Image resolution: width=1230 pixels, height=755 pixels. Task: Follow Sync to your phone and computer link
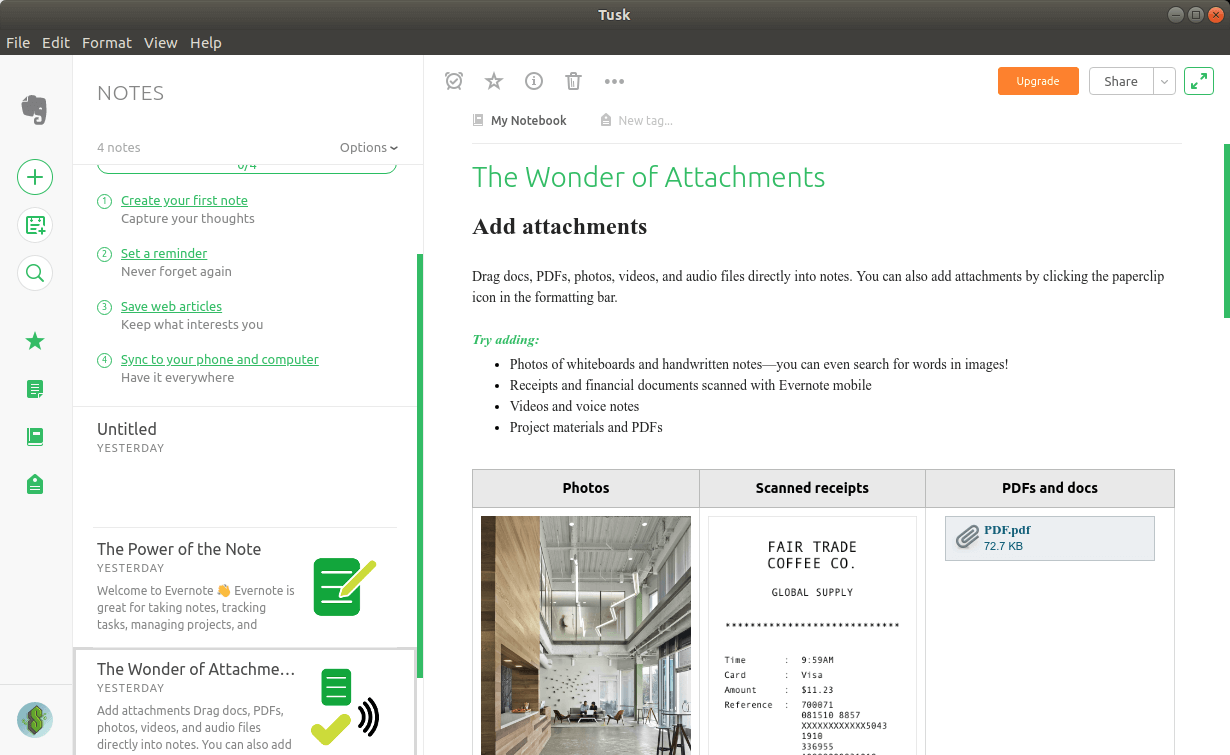click(x=220, y=359)
